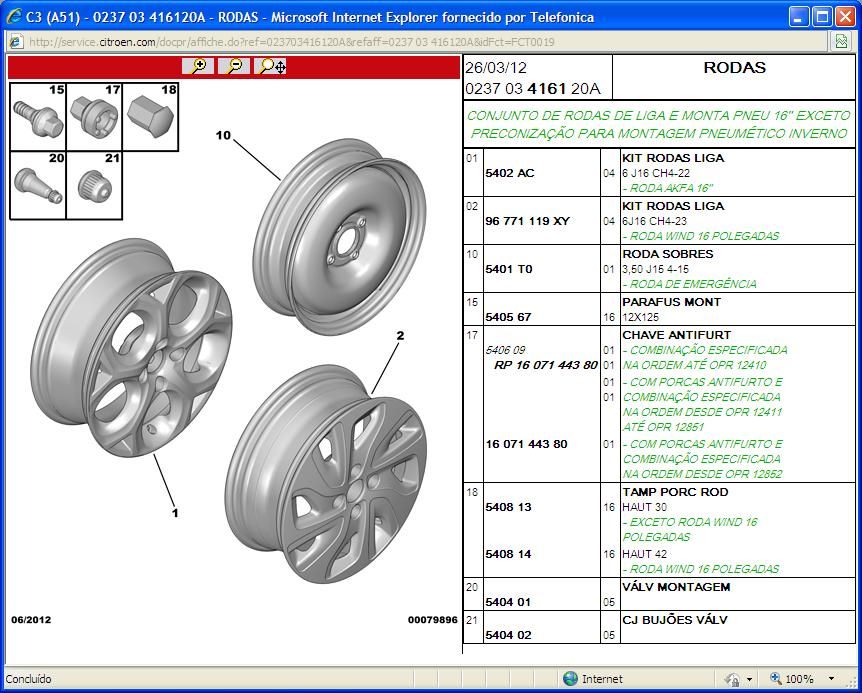Click part number 5404 01
Screen dimensions: 862x693
click(x=508, y=602)
